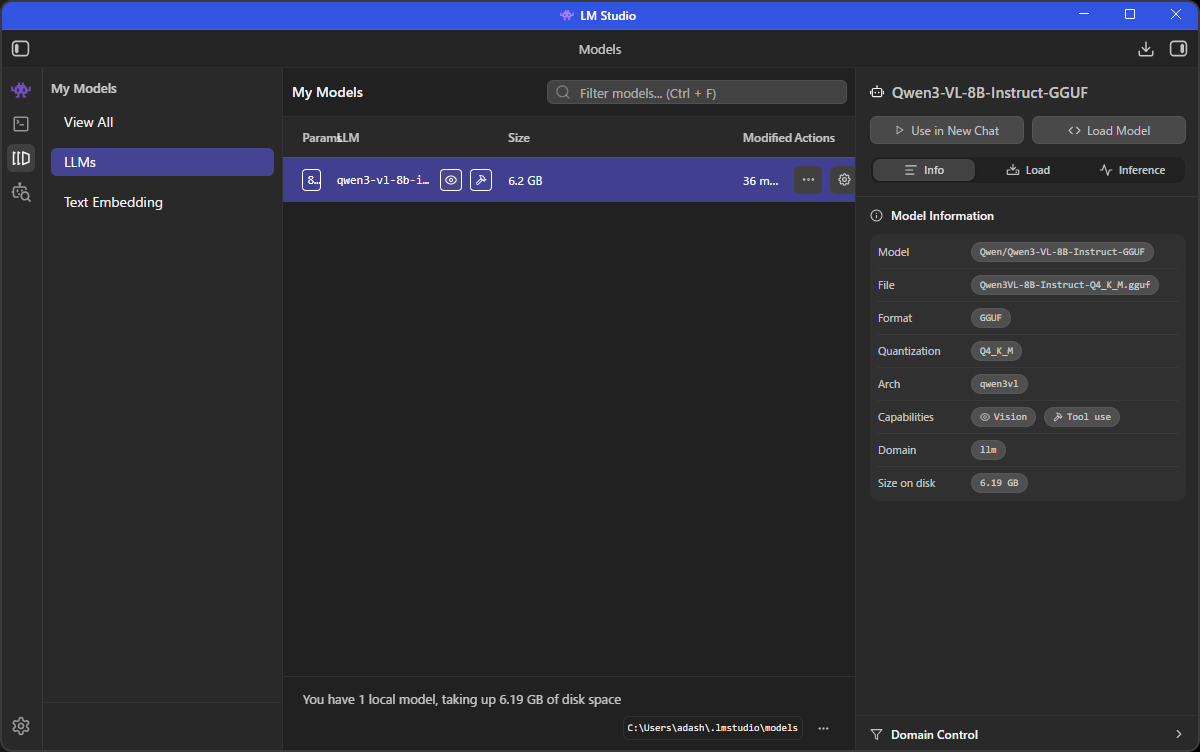The width and height of the screenshot is (1200, 752).
Task: Open the Chat section robot icon
Action: (21, 90)
